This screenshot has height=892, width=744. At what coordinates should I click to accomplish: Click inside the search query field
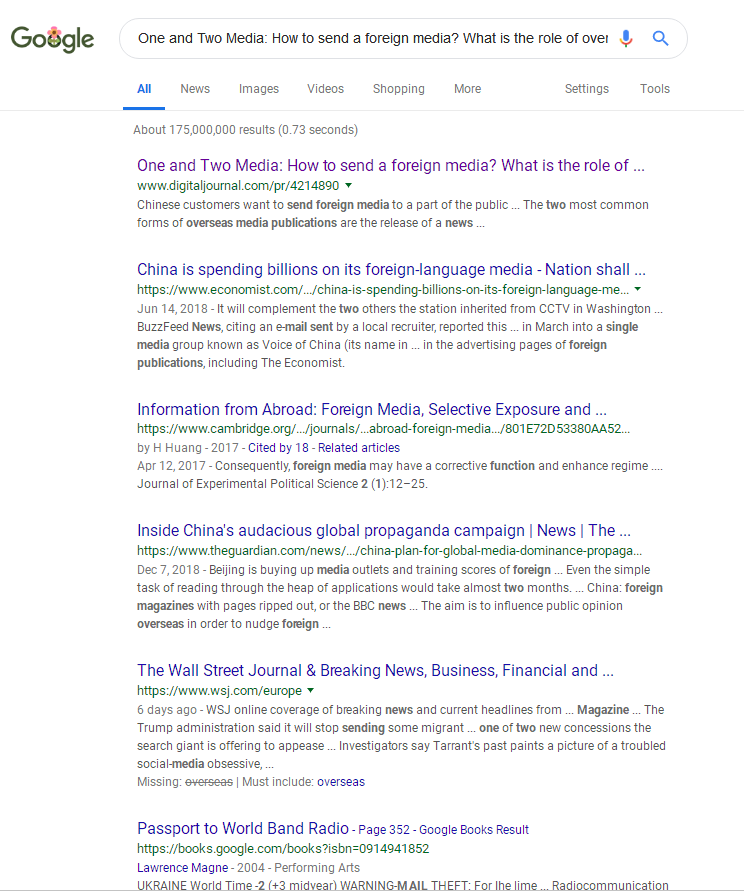373,38
